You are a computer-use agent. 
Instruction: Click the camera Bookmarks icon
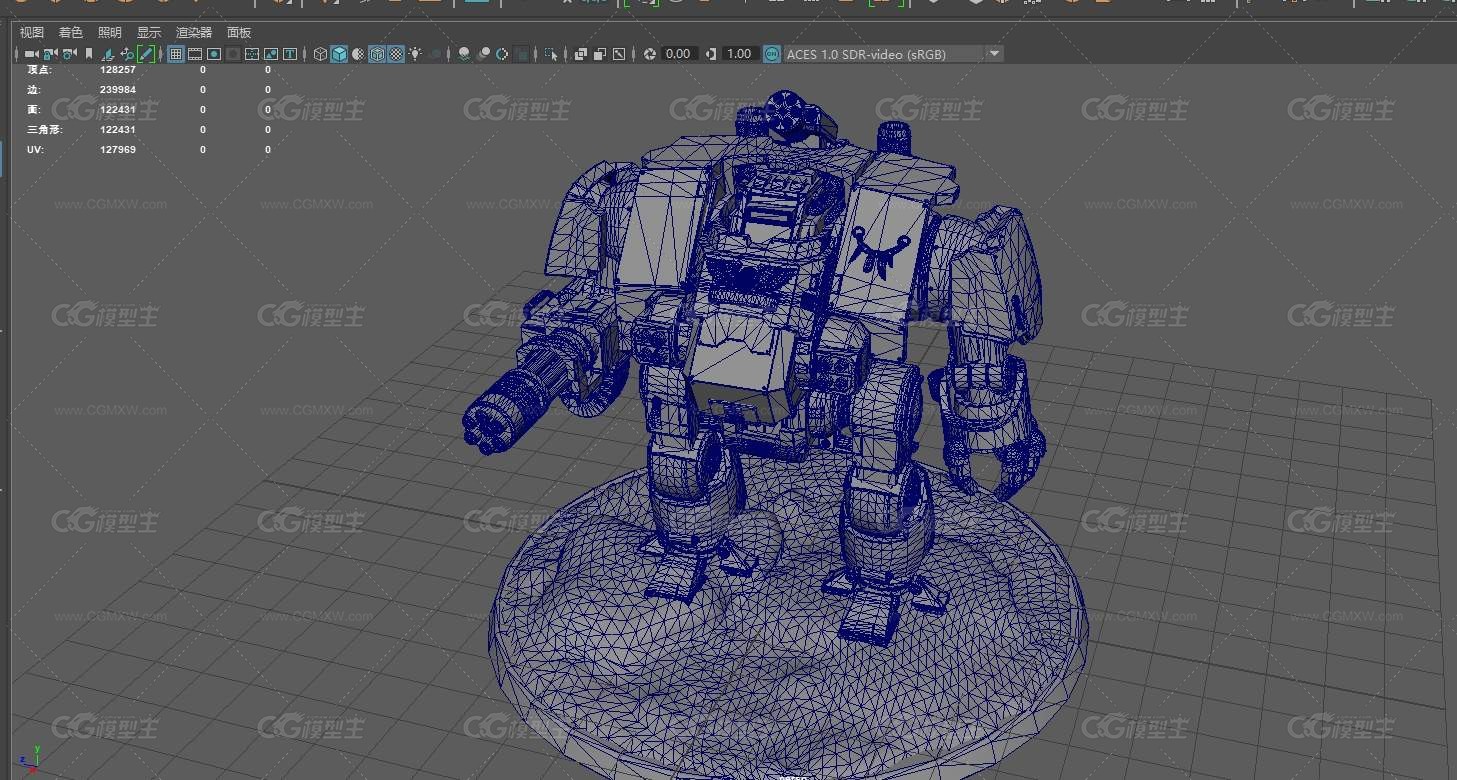(88, 54)
